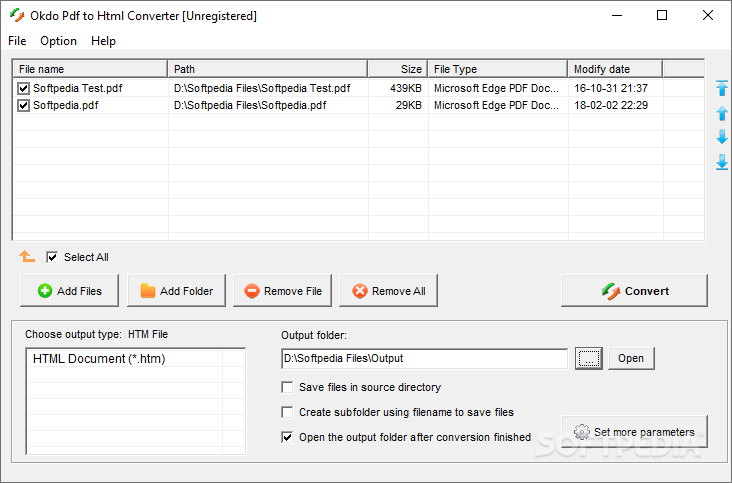Open the output folder with Open button
The width and height of the screenshot is (732, 483).
tap(631, 358)
